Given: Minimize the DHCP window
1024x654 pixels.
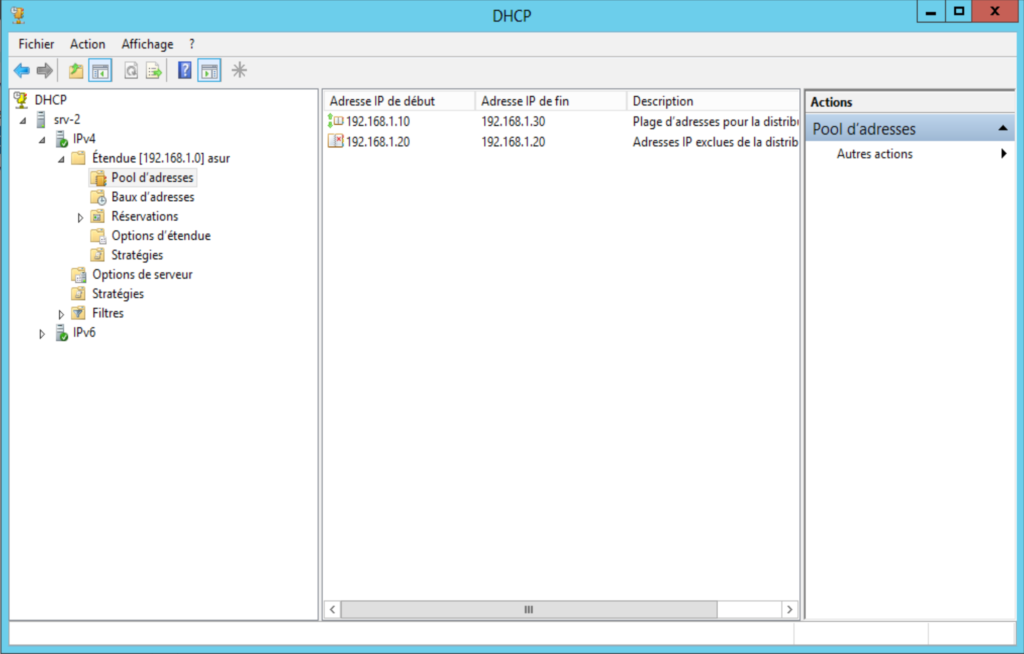Looking at the screenshot, I should 931,11.
